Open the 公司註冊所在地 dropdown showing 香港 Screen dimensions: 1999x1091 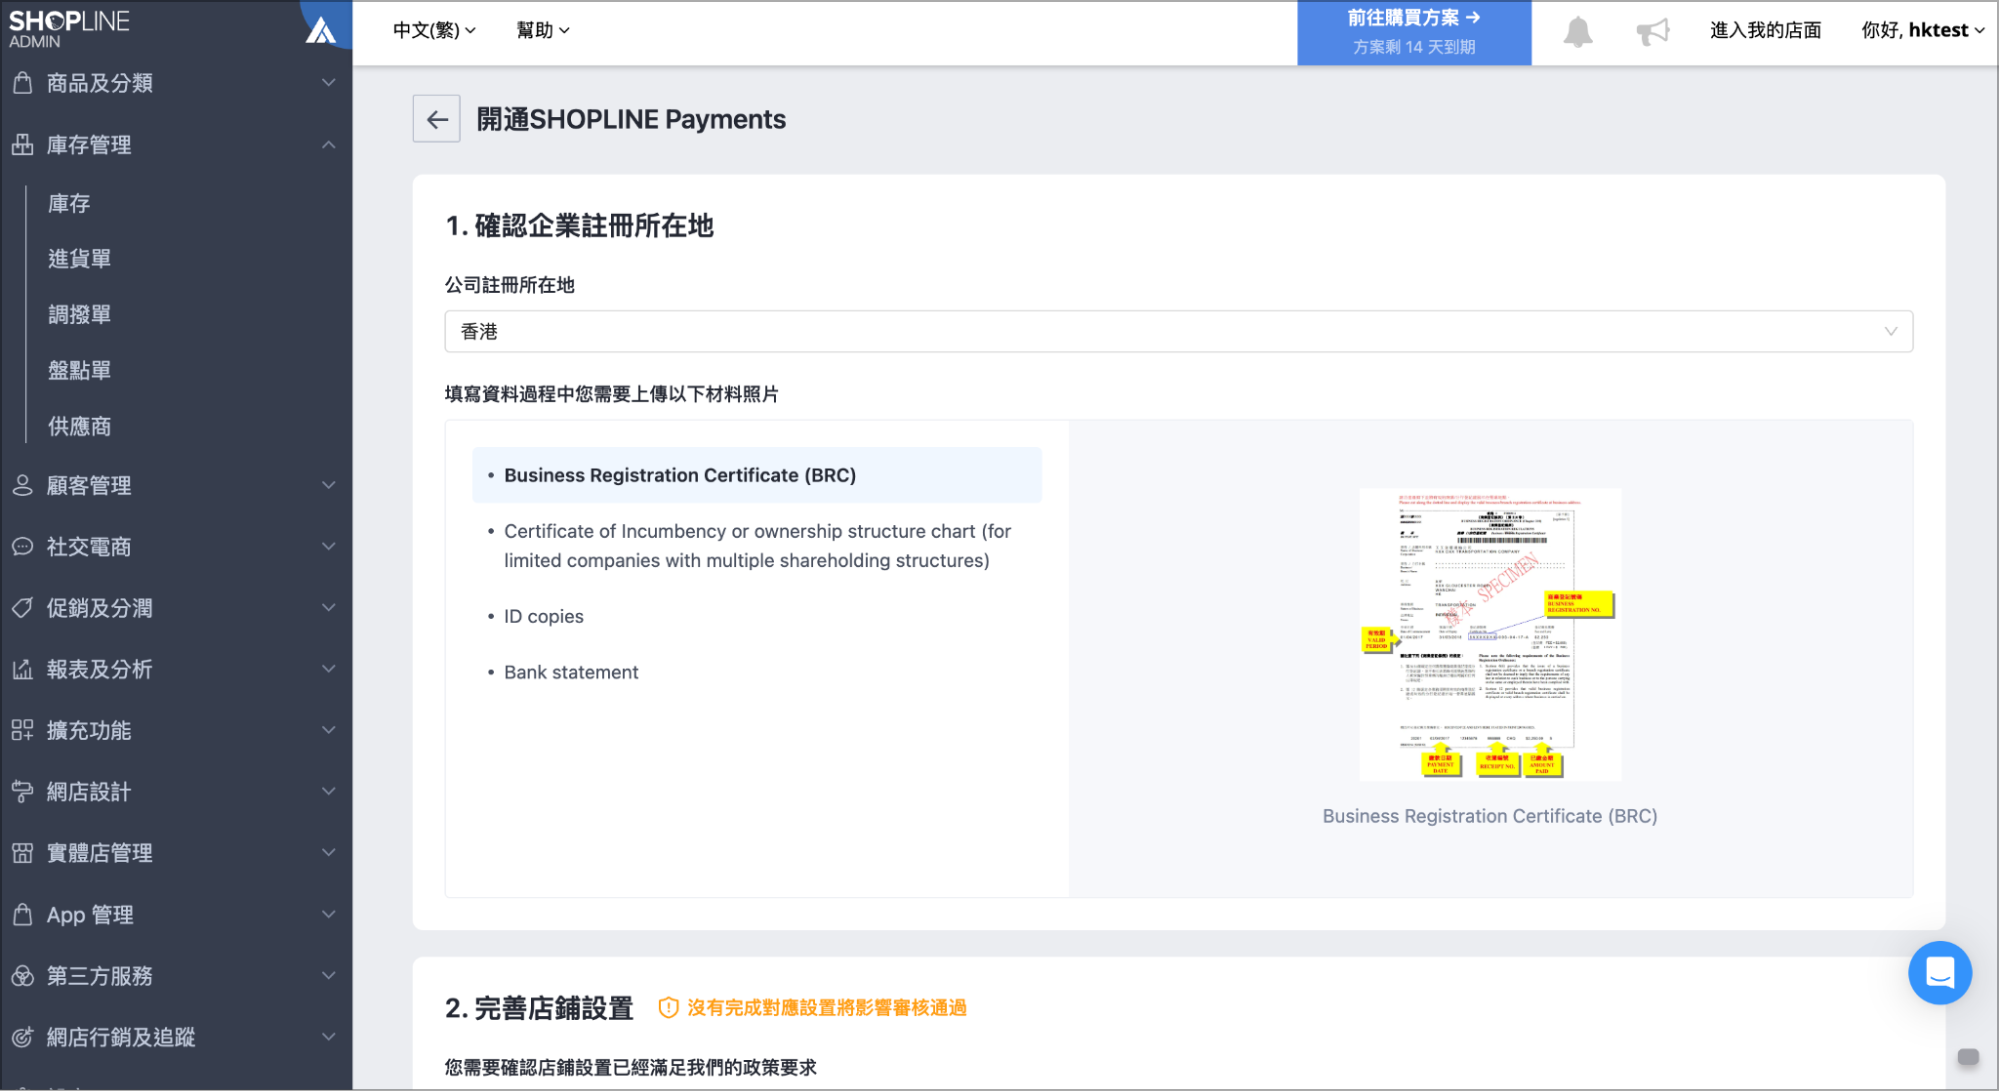pyautogui.click(x=1178, y=331)
